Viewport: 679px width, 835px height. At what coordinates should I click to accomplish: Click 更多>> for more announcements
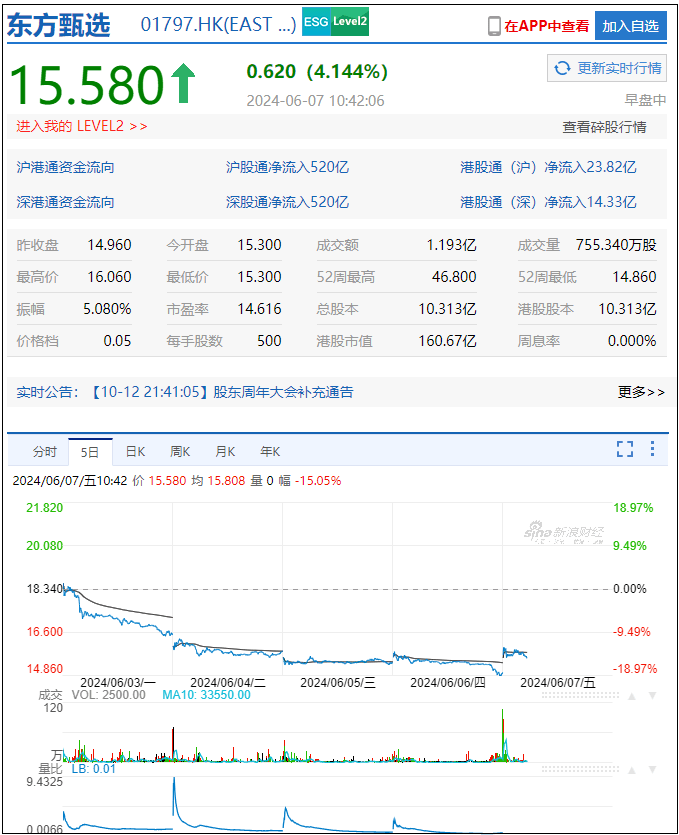click(641, 392)
